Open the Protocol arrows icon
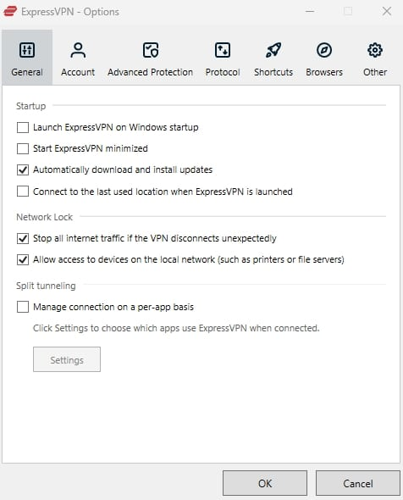Image resolution: width=403 pixels, height=500 pixels. [x=222, y=50]
